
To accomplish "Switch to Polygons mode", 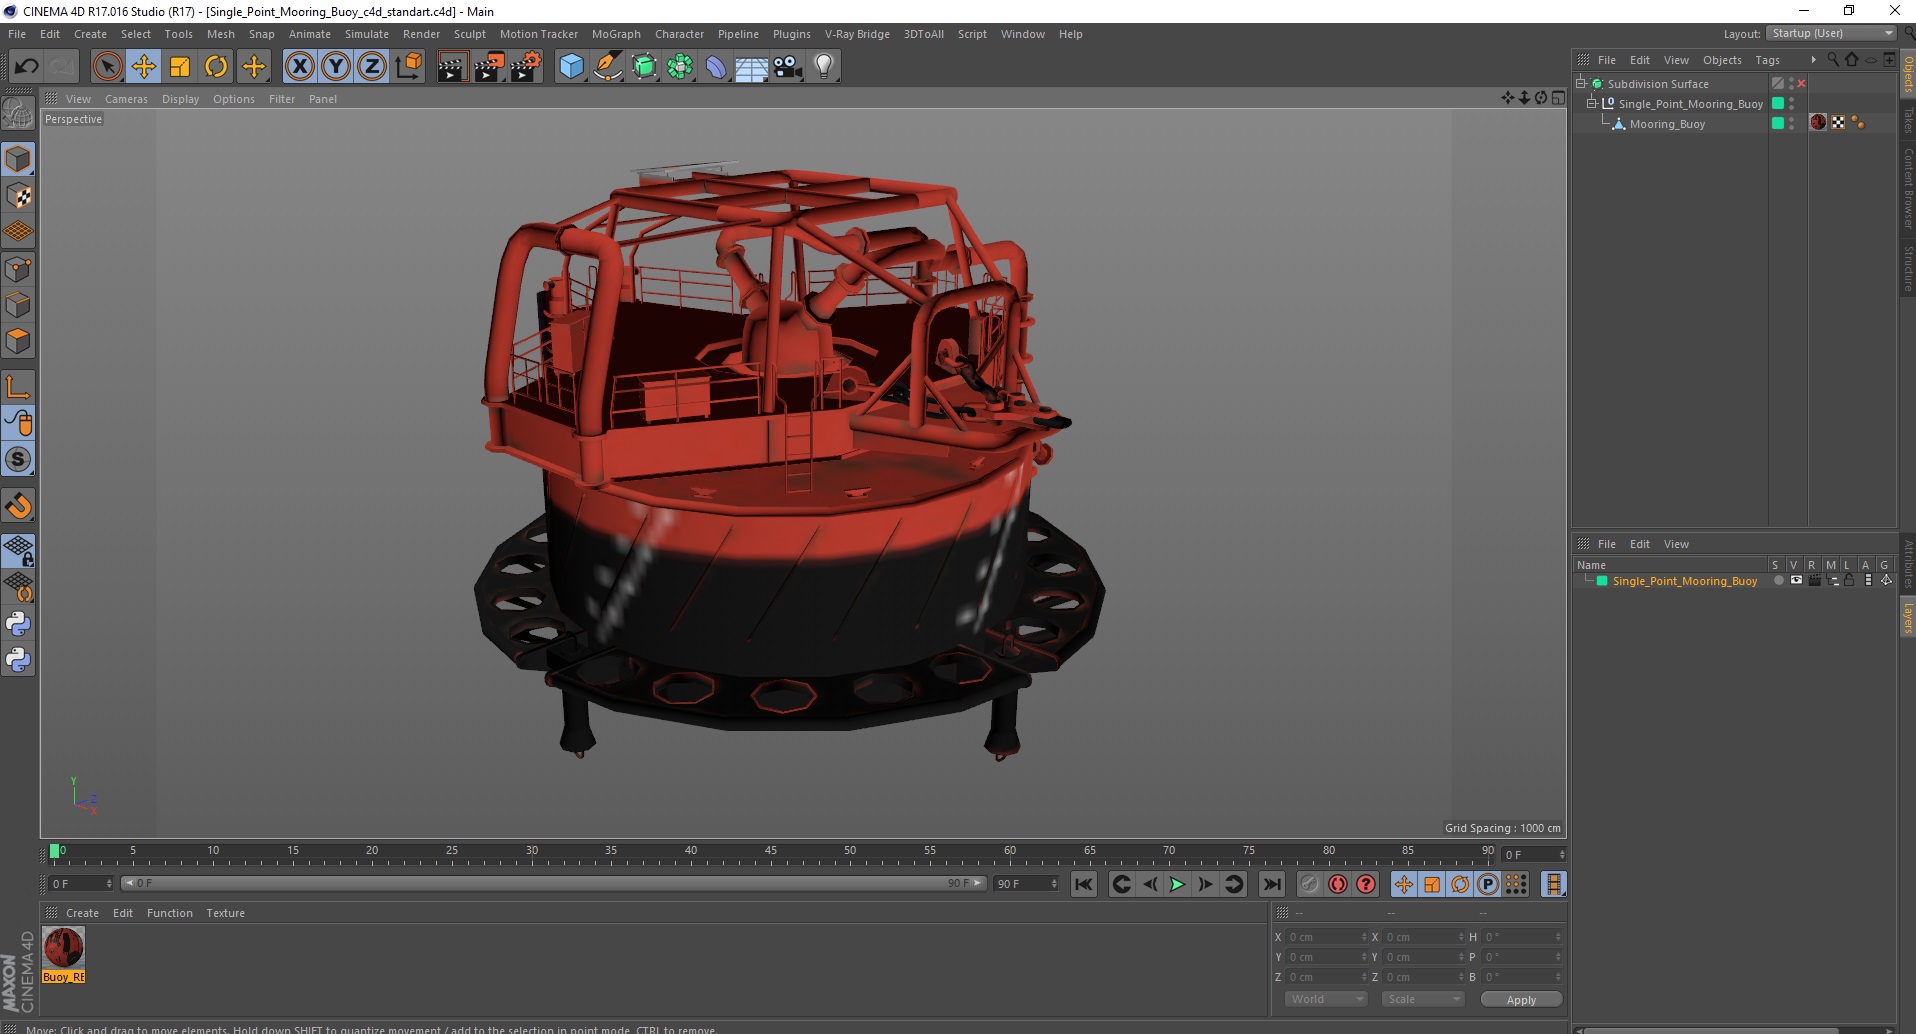I will click(x=18, y=341).
